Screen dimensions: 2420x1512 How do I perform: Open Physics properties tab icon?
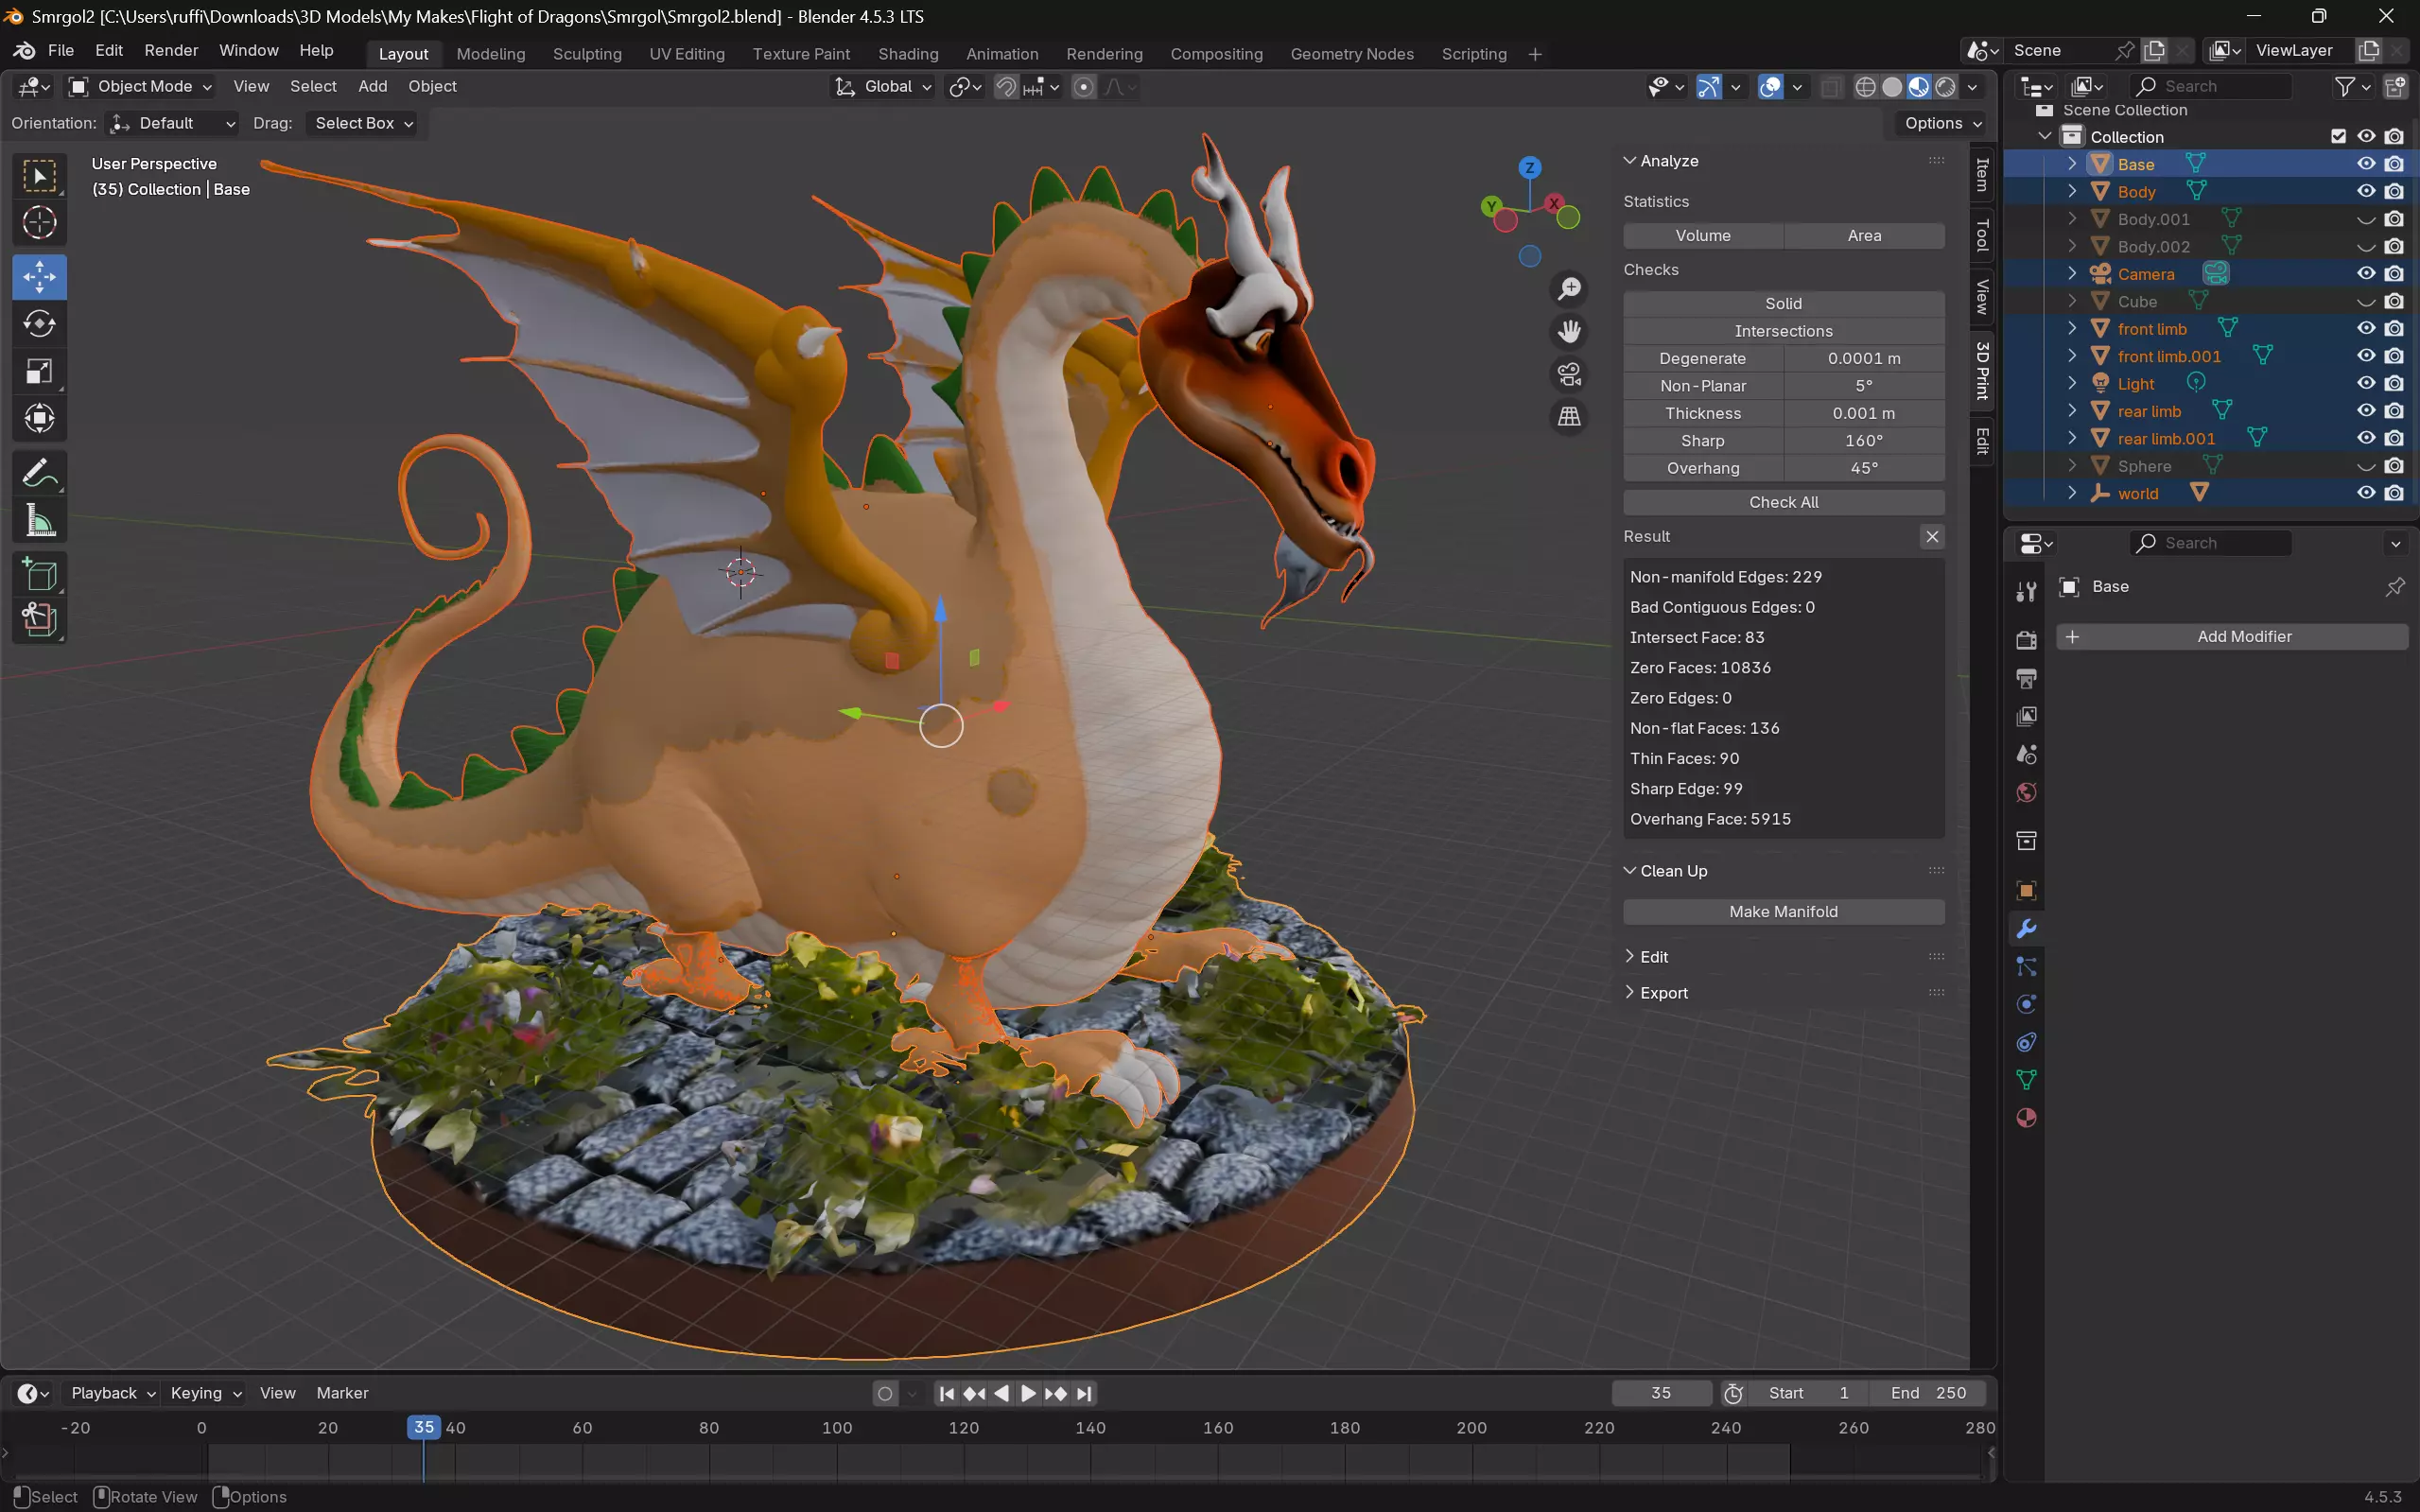[2026, 1005]
